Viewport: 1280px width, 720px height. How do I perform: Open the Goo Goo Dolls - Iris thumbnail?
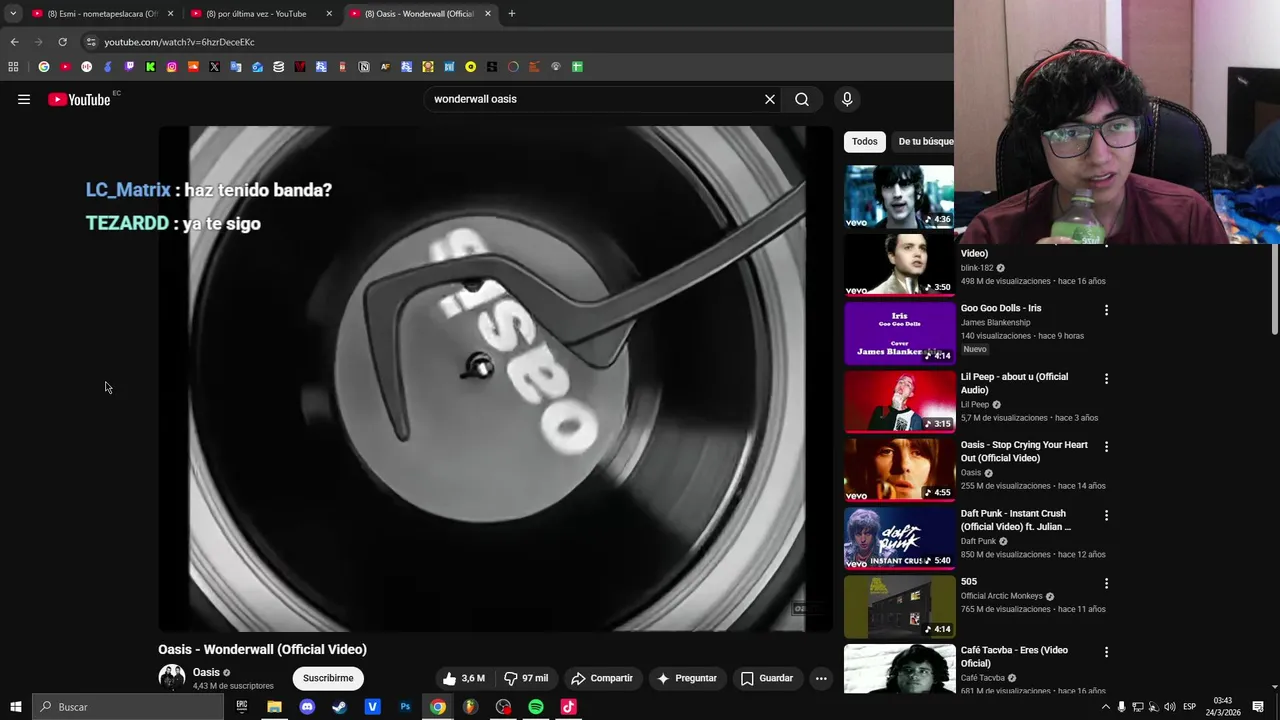tap(899, 333)
